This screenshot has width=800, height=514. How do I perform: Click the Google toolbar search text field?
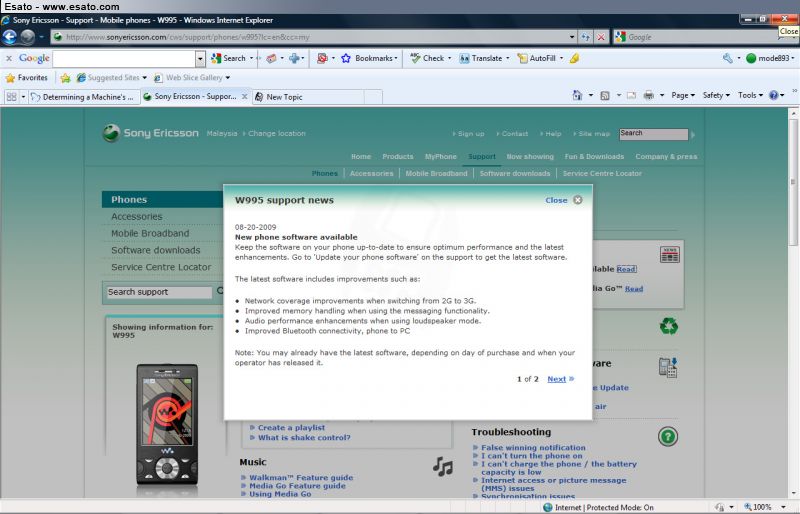(124, 59)
